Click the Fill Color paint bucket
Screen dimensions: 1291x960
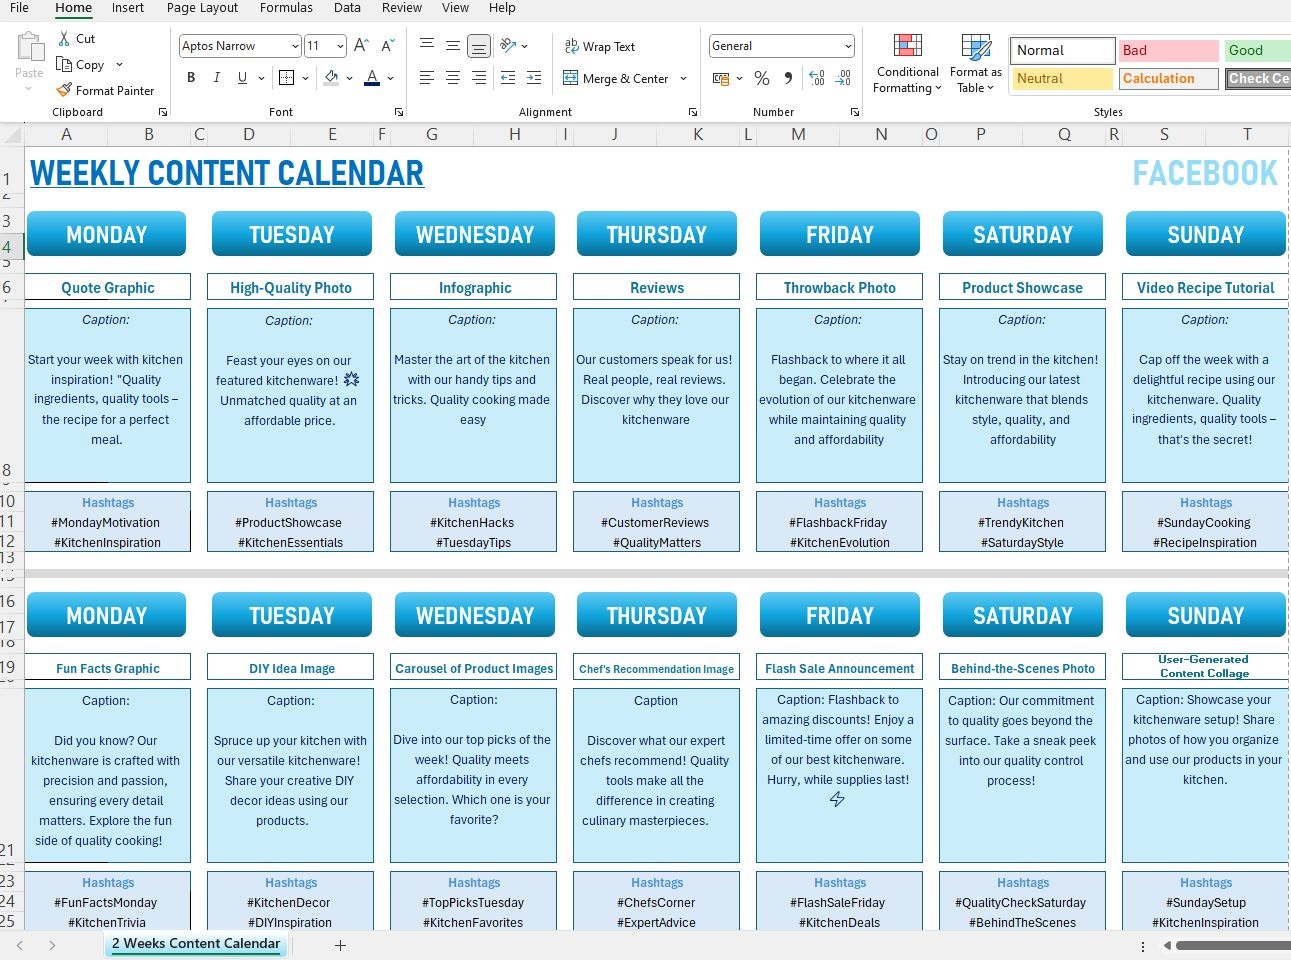point(332,78)
